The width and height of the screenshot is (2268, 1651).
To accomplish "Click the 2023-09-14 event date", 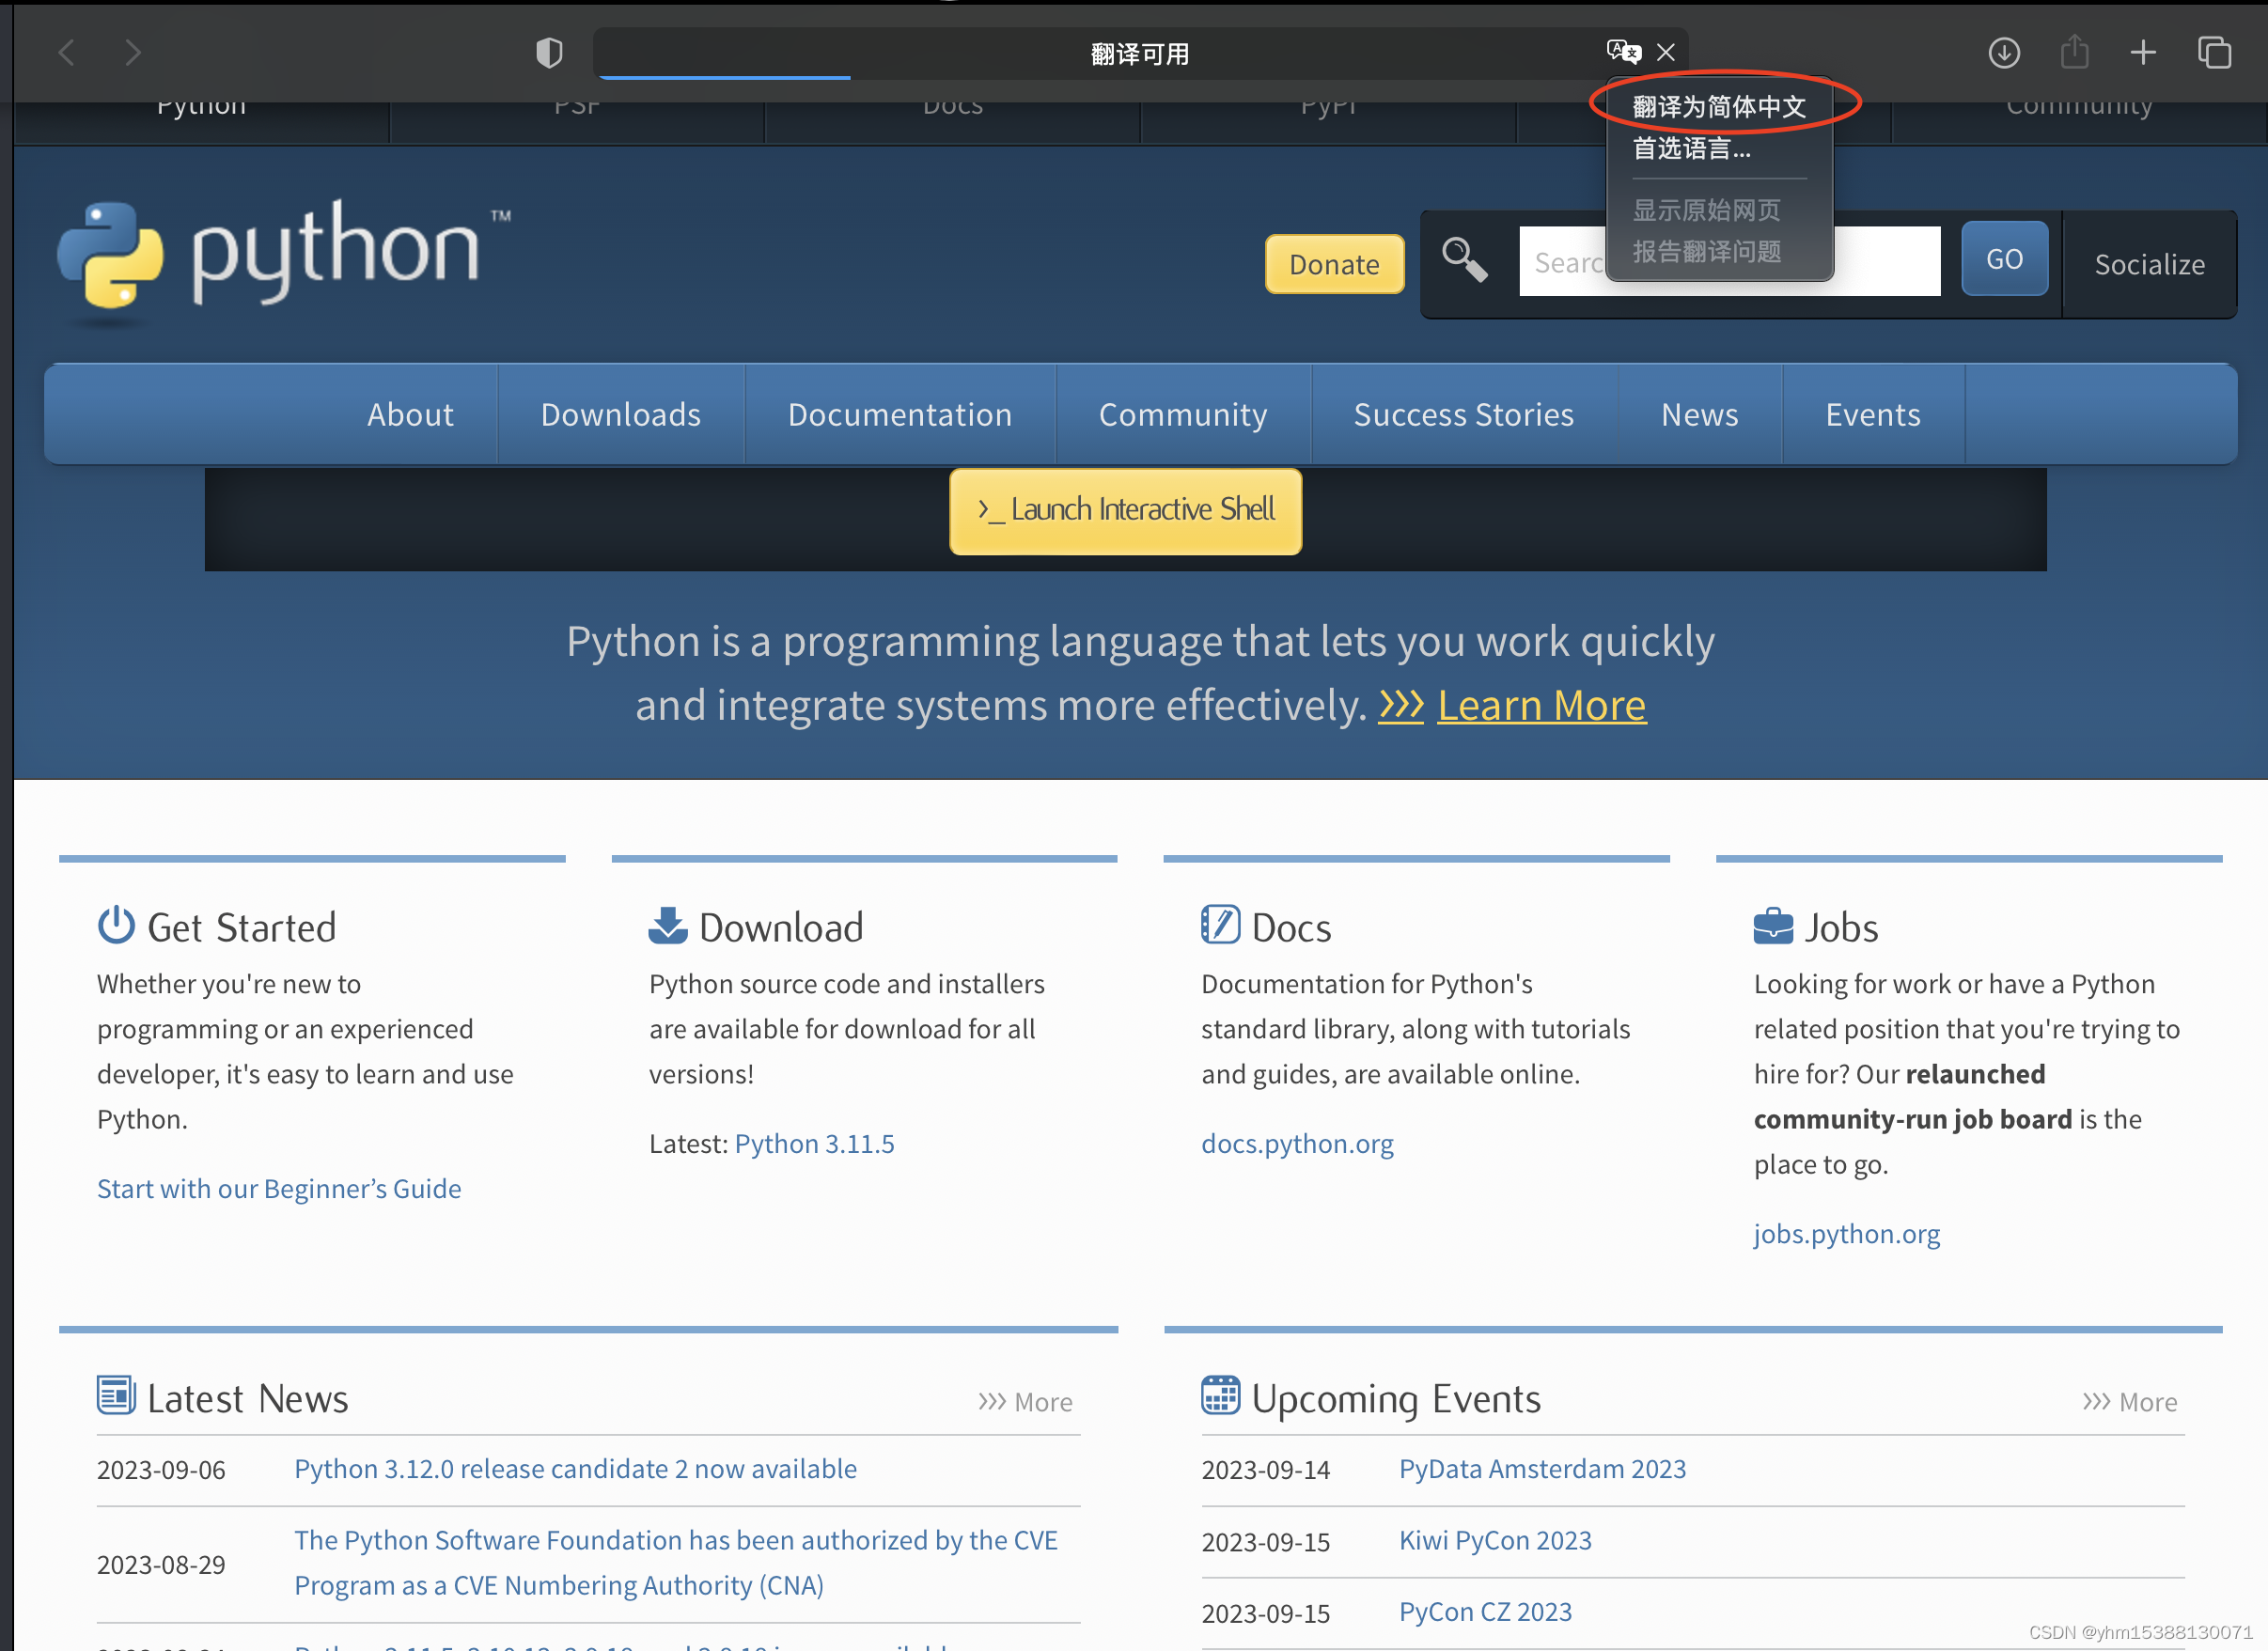I will click(1265, 1470).
